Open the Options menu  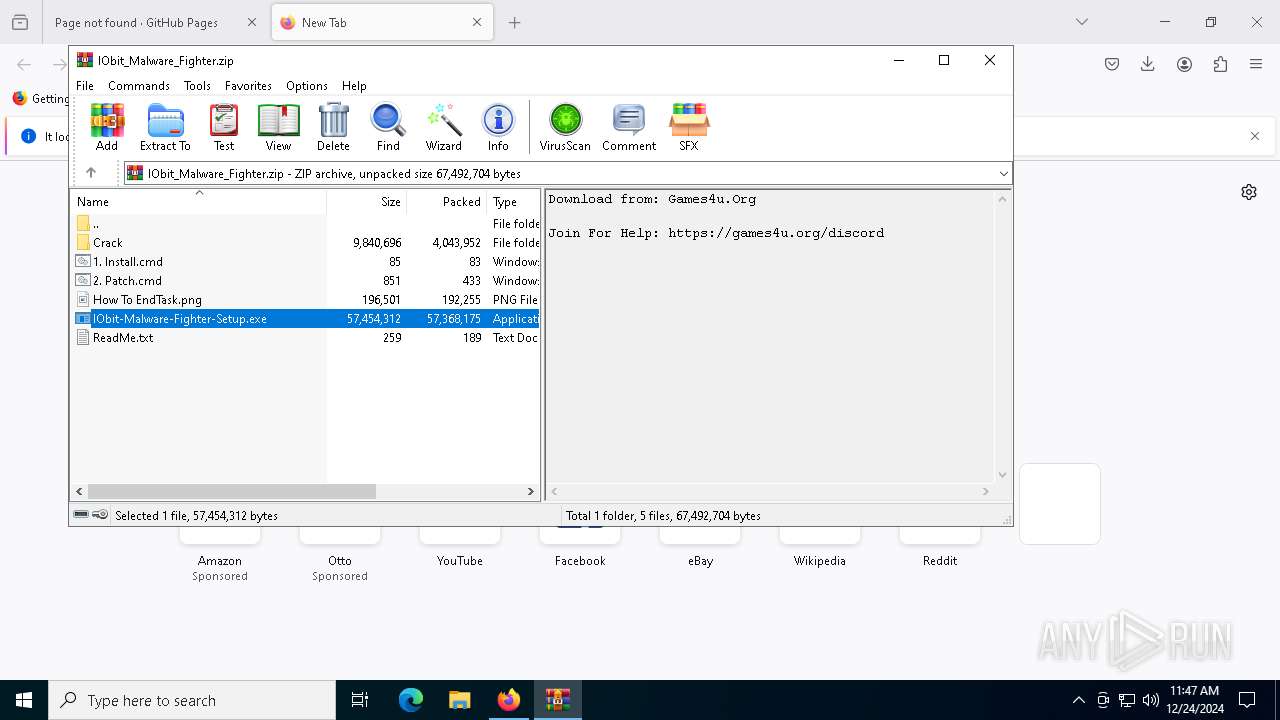click(x=307, y=86)
